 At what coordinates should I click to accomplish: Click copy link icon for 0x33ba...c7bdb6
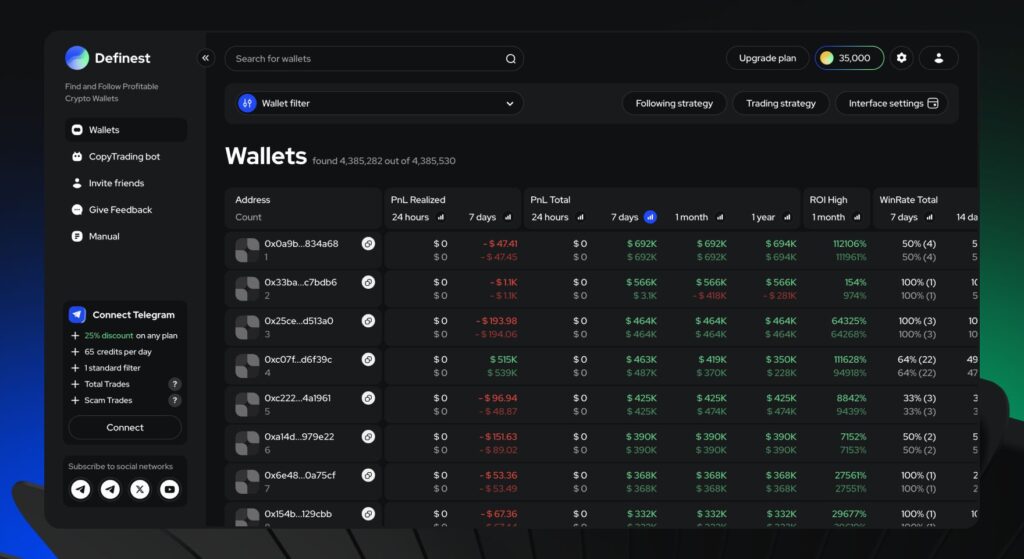pos(368,282)
